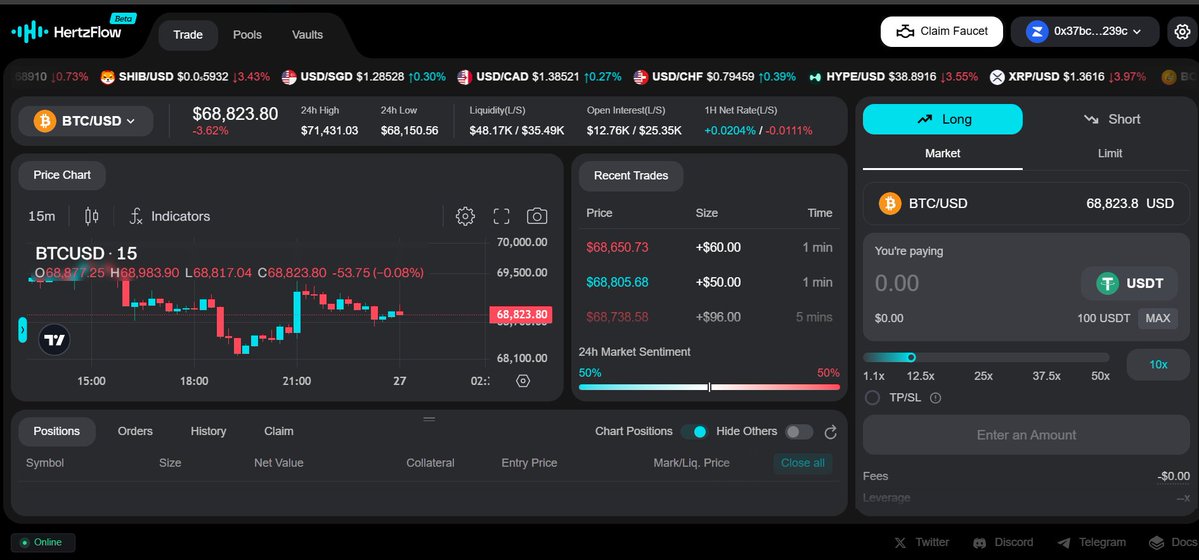Click the 50x leverage label
The image size is (1199, 560).
1100,376
